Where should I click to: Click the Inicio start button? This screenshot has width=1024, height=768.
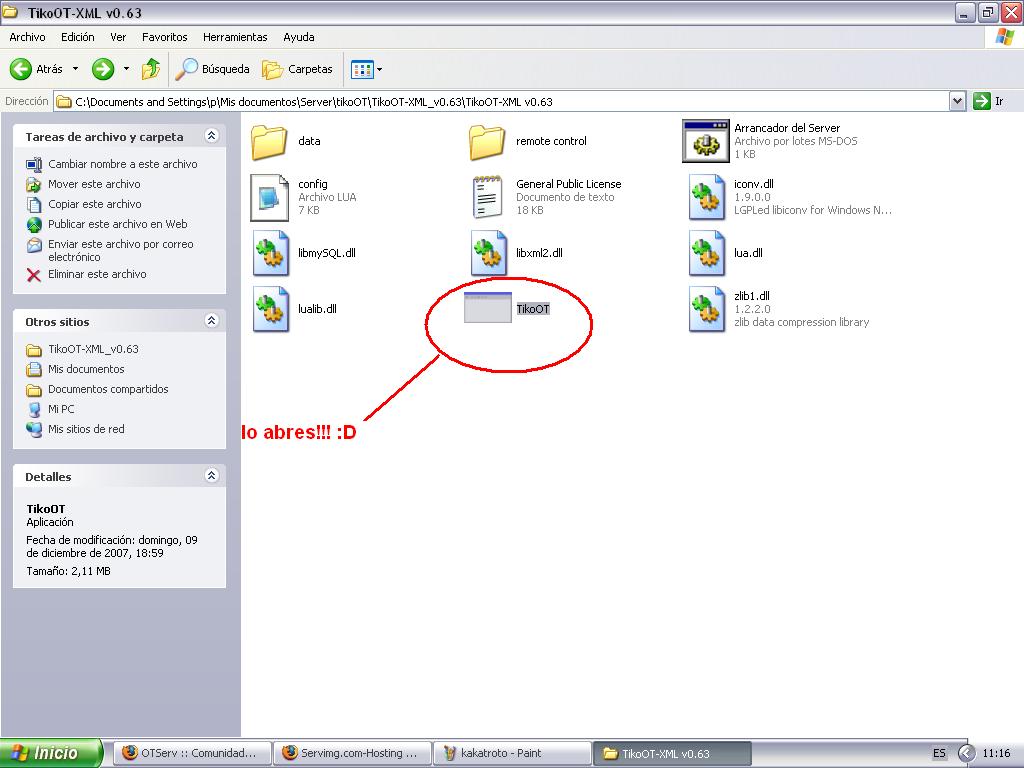51,753
